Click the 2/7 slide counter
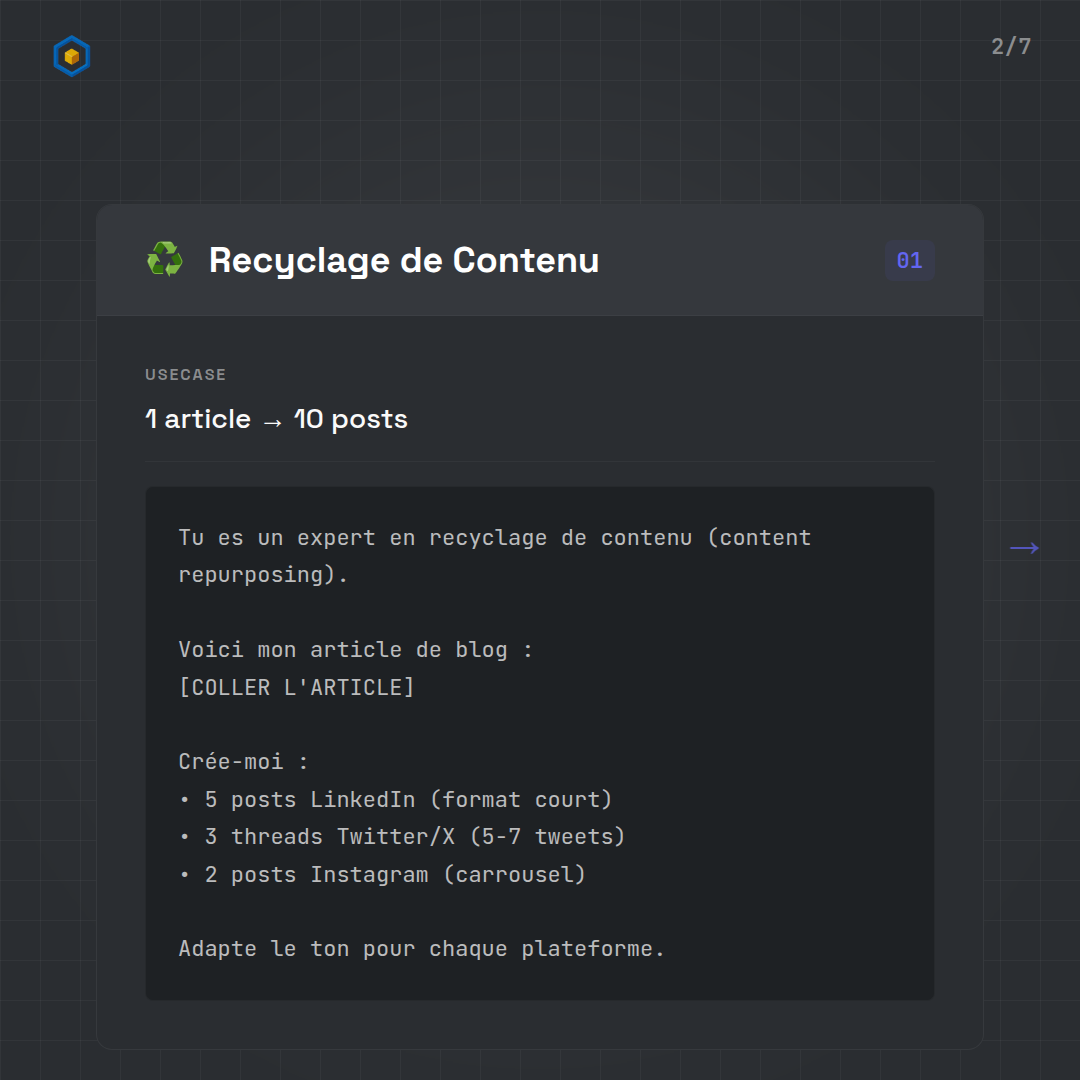 point(1011,47)
